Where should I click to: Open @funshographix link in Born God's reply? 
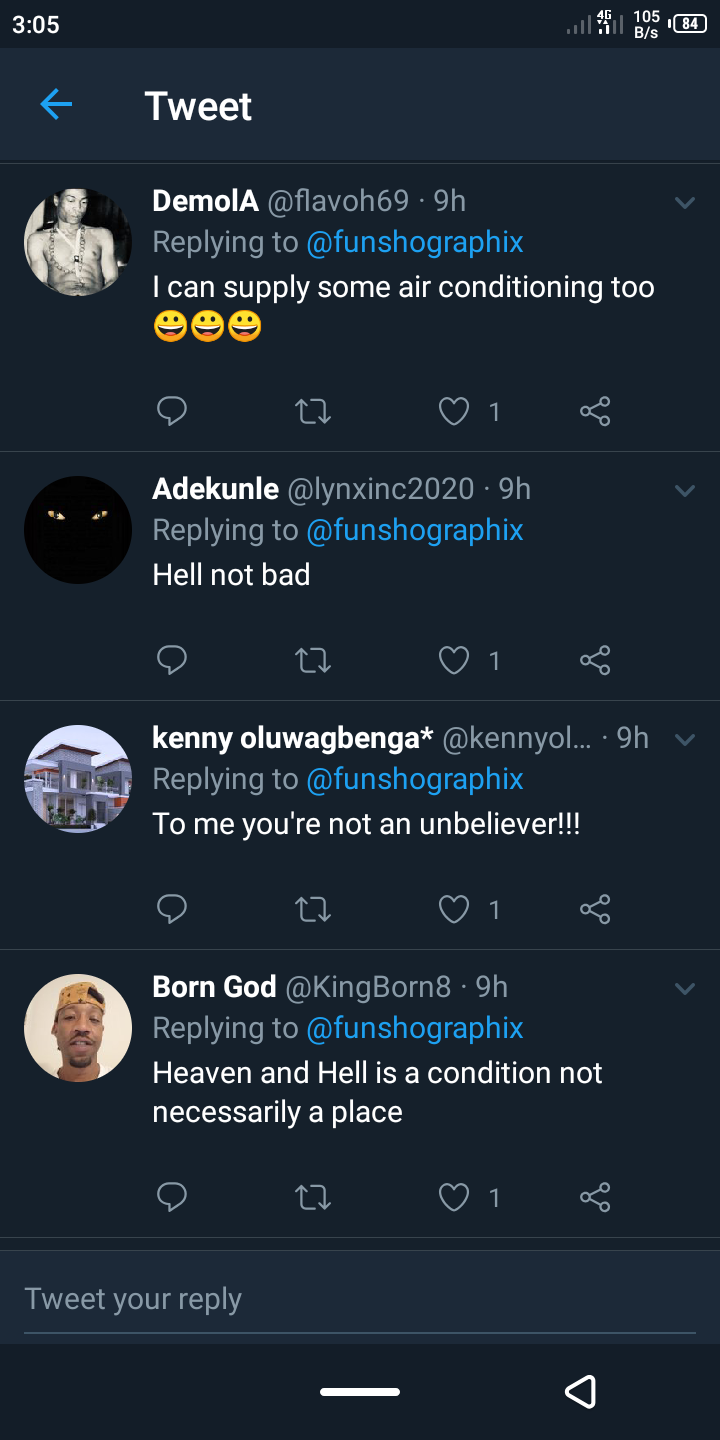click(x=414, y=1029)
